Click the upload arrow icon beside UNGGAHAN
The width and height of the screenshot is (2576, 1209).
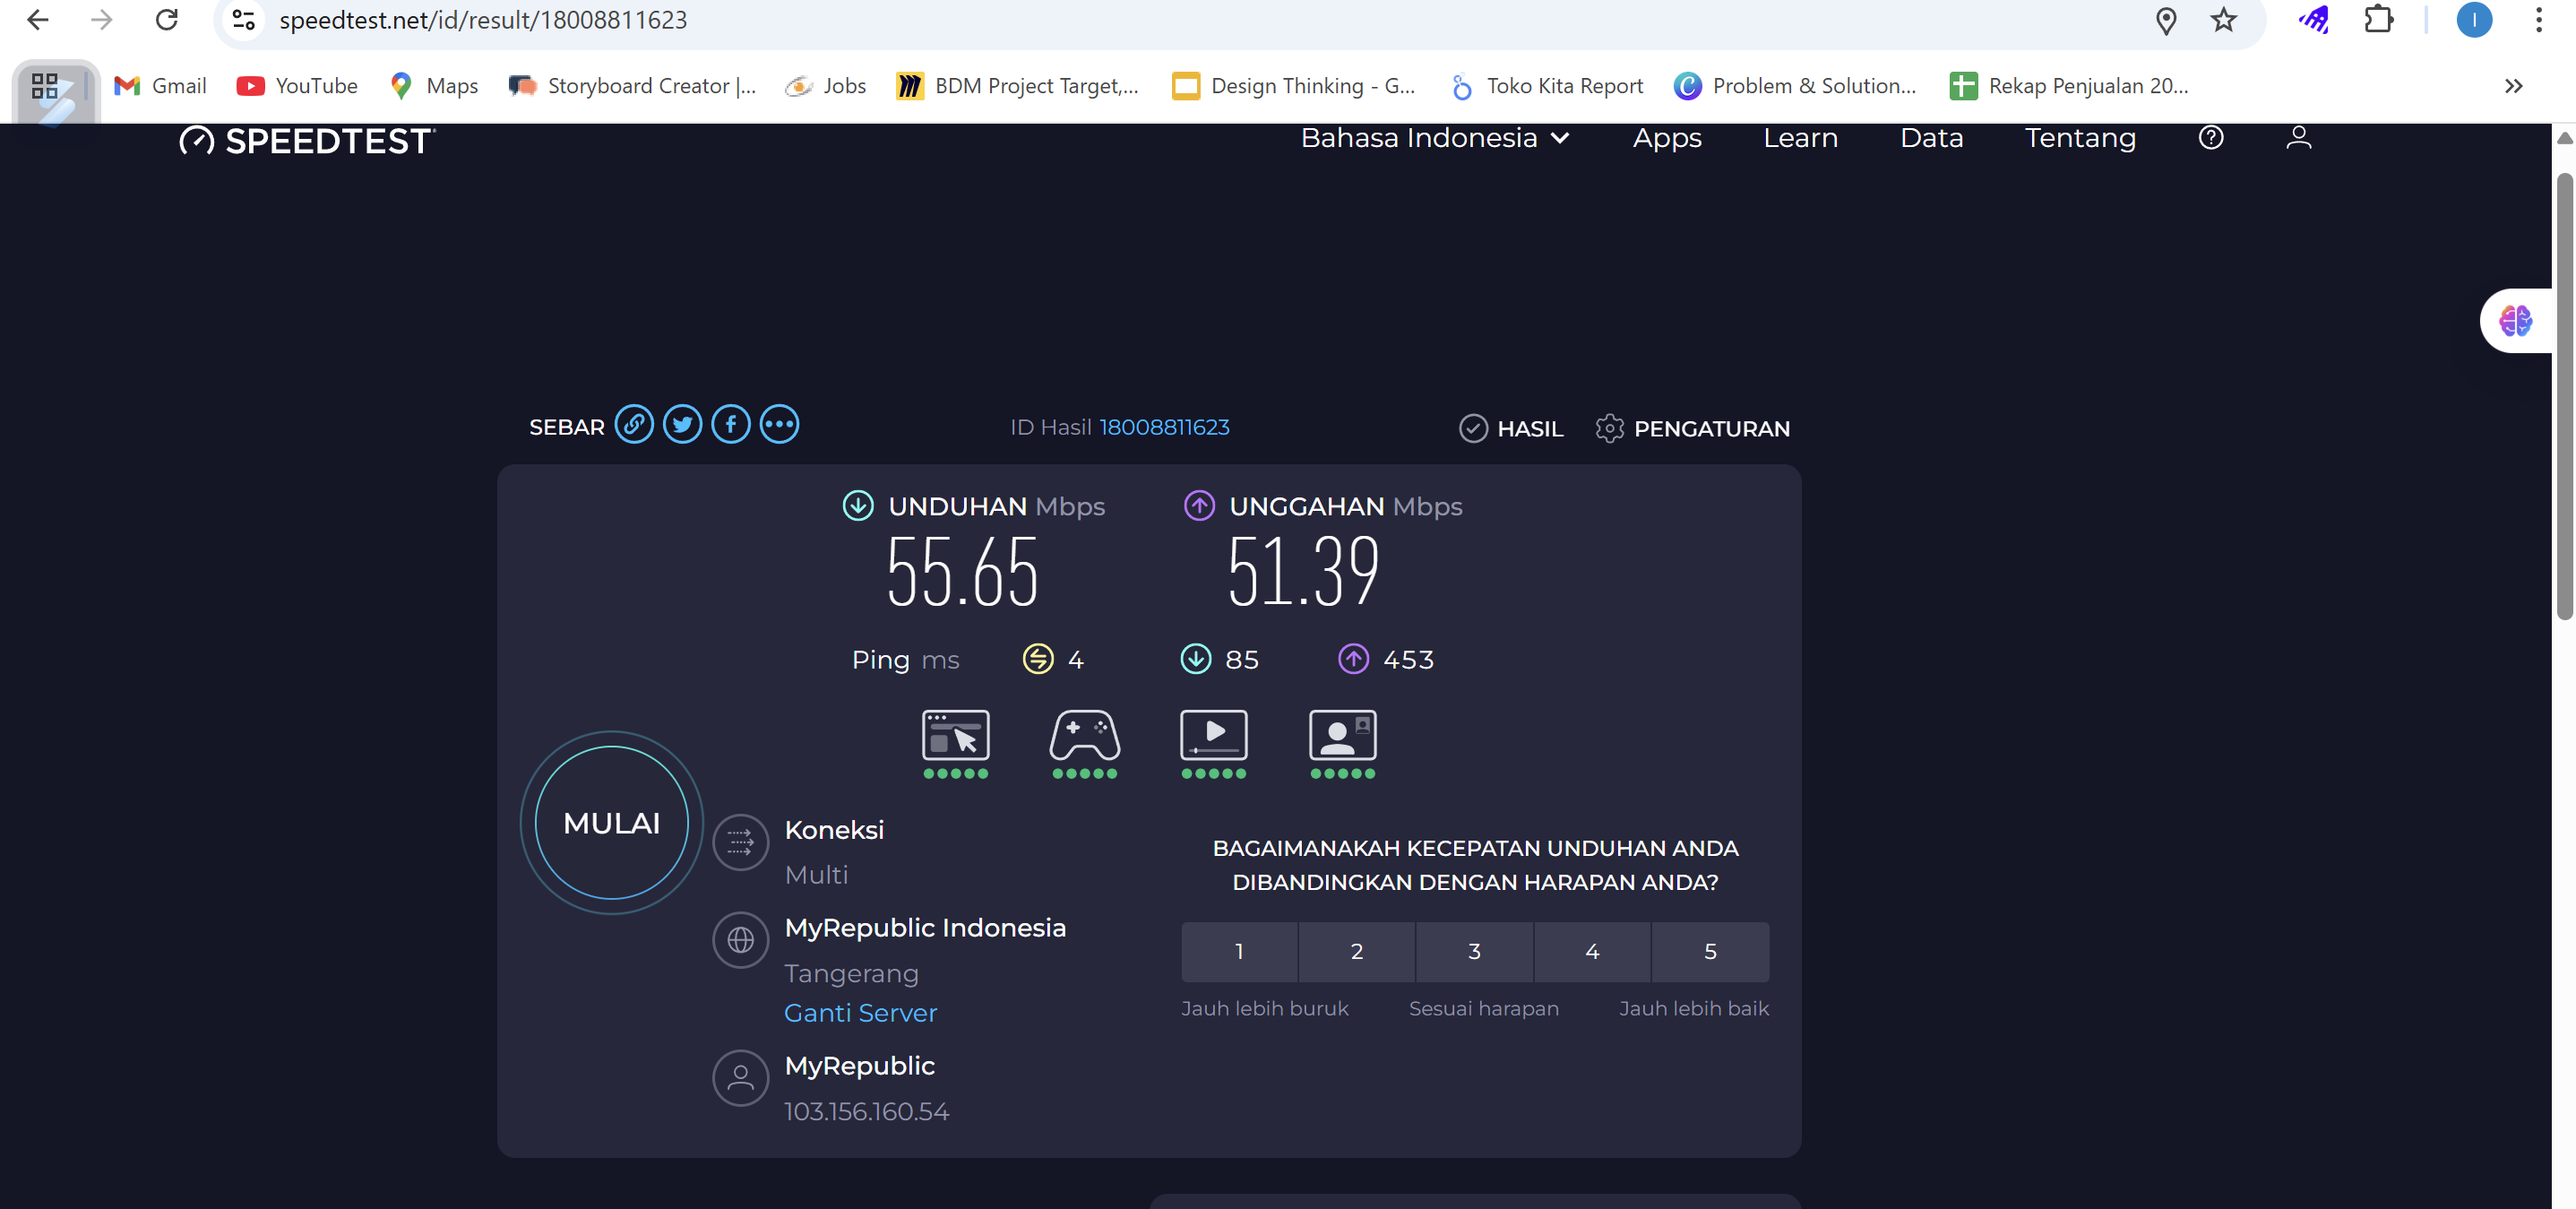pyautogui.click(x=1199, y=505)
